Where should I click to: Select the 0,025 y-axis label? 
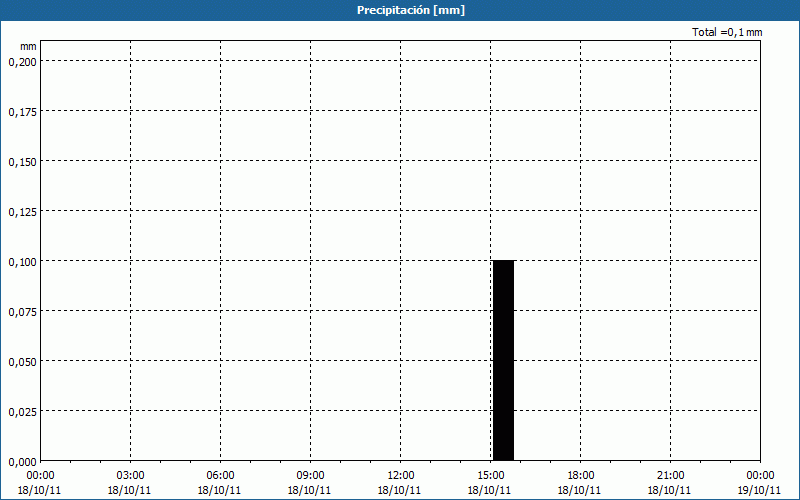[22, 411]
